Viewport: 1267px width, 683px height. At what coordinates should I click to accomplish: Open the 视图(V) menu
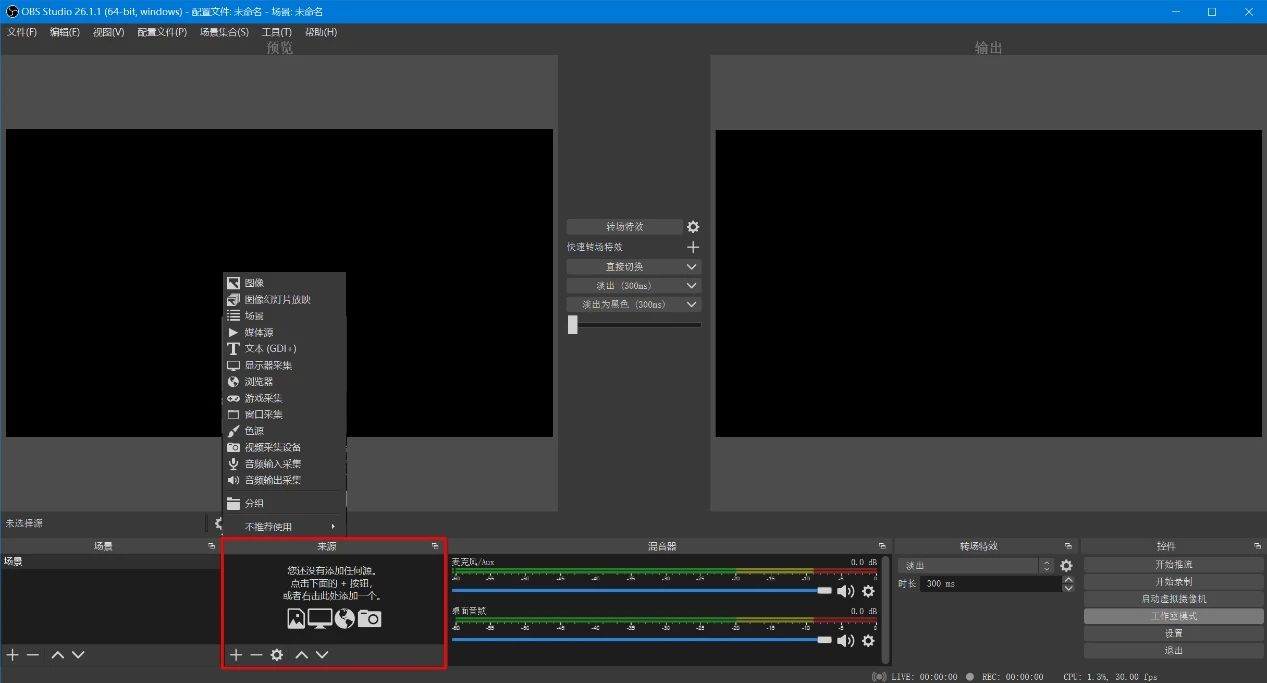(108, 32)
